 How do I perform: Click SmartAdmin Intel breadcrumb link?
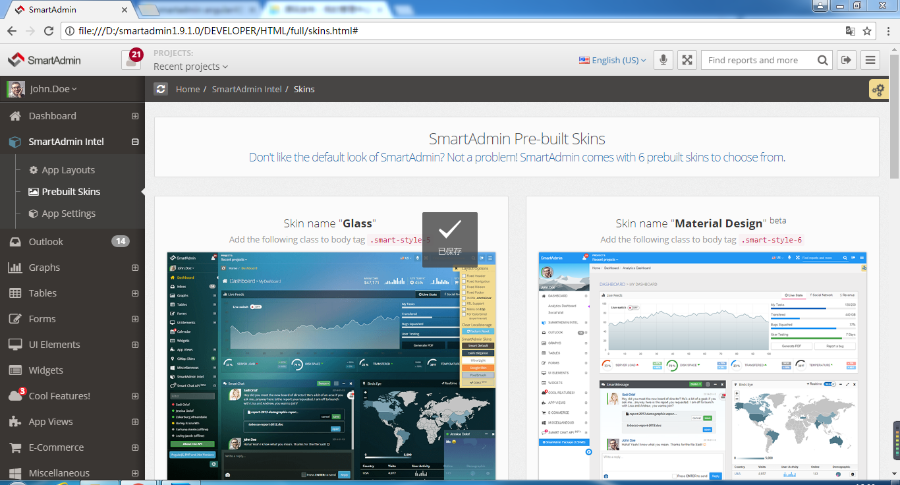point(246,89)
